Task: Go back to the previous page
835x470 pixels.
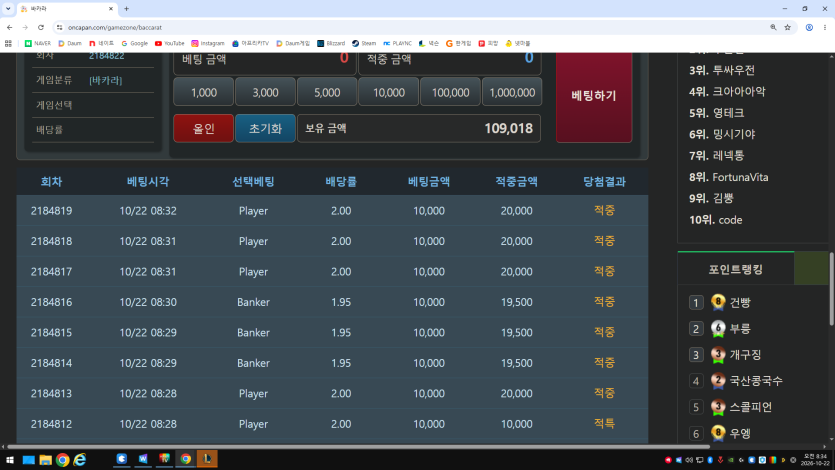Action: [10, 27]
